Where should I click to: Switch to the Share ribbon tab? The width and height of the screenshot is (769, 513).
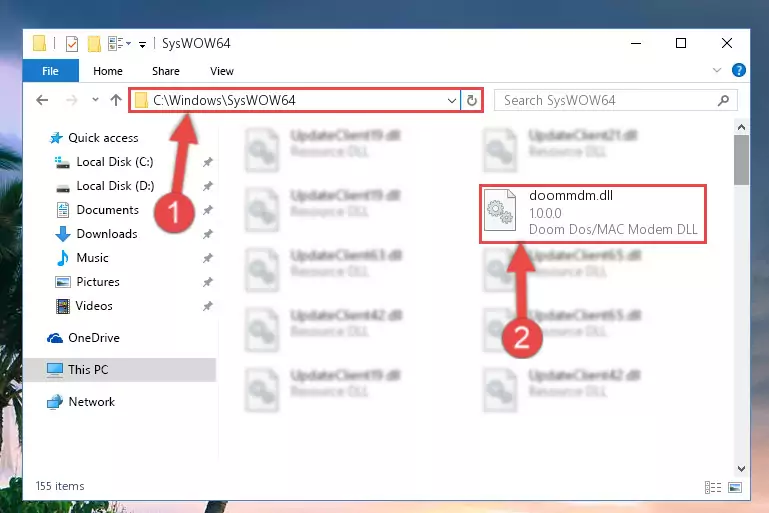(166, 71)
